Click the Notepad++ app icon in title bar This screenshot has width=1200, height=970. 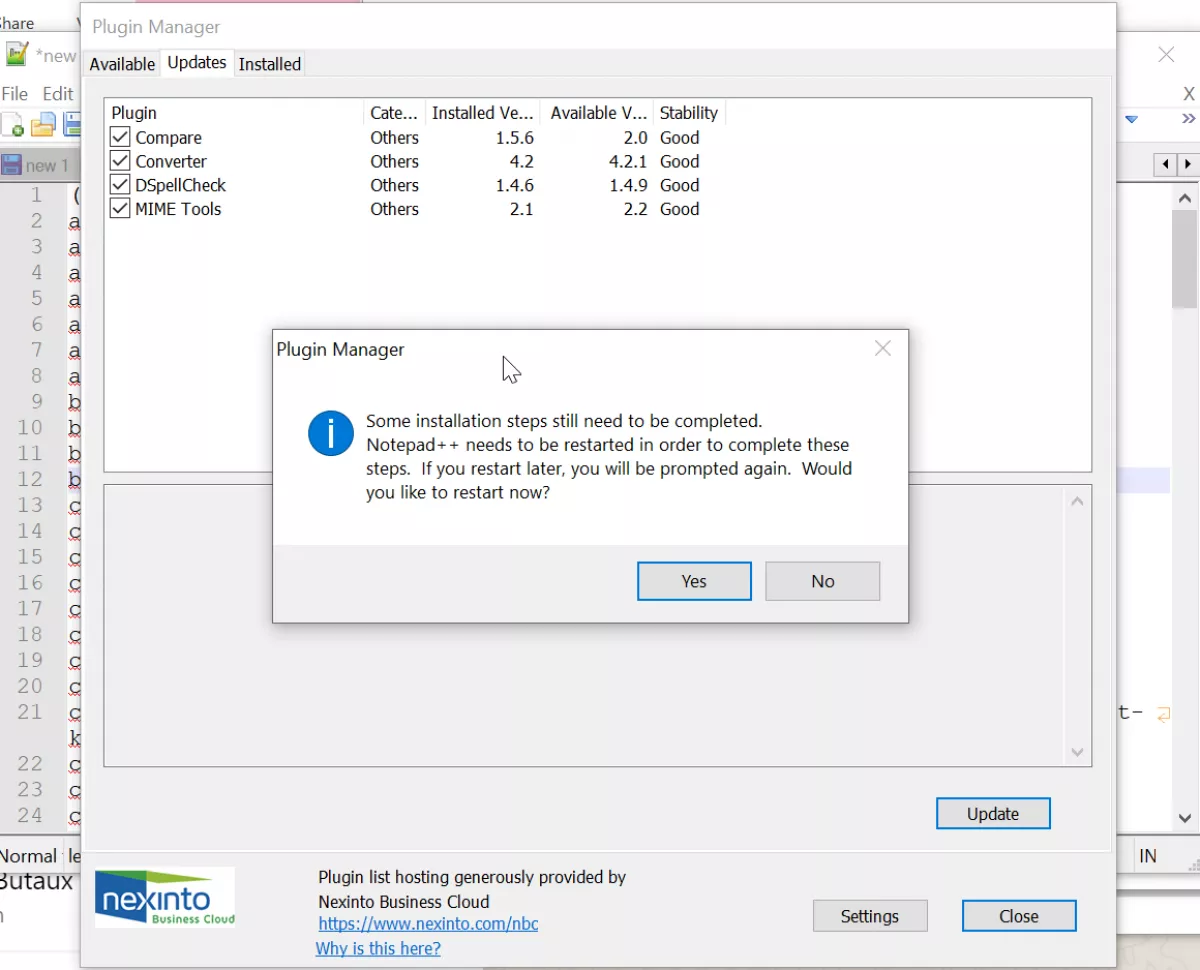16,54
